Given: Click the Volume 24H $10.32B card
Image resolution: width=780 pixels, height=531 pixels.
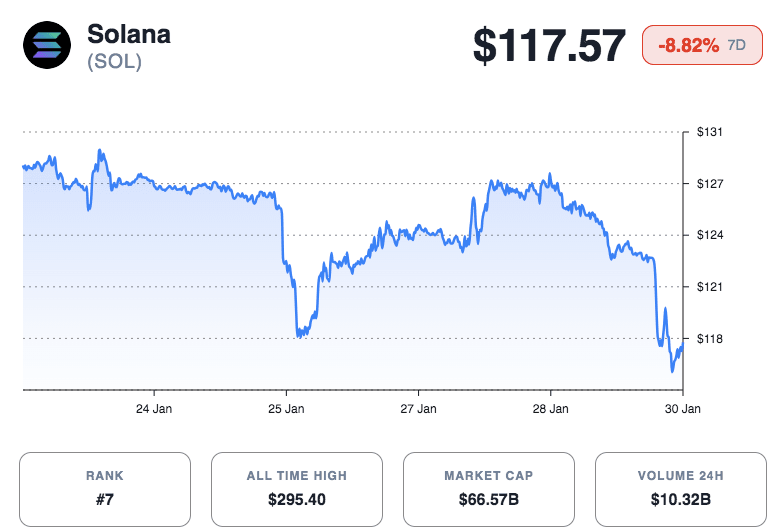Looking at the screenshot, I should click(681, 489).
